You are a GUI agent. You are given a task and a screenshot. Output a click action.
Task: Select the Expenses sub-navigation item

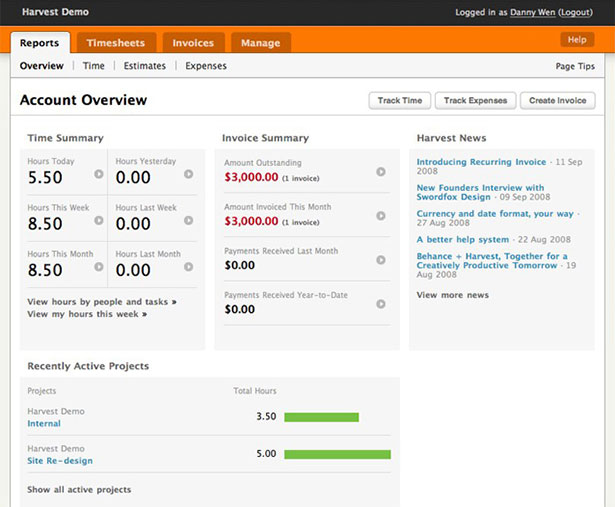click(x=206, y=66)
